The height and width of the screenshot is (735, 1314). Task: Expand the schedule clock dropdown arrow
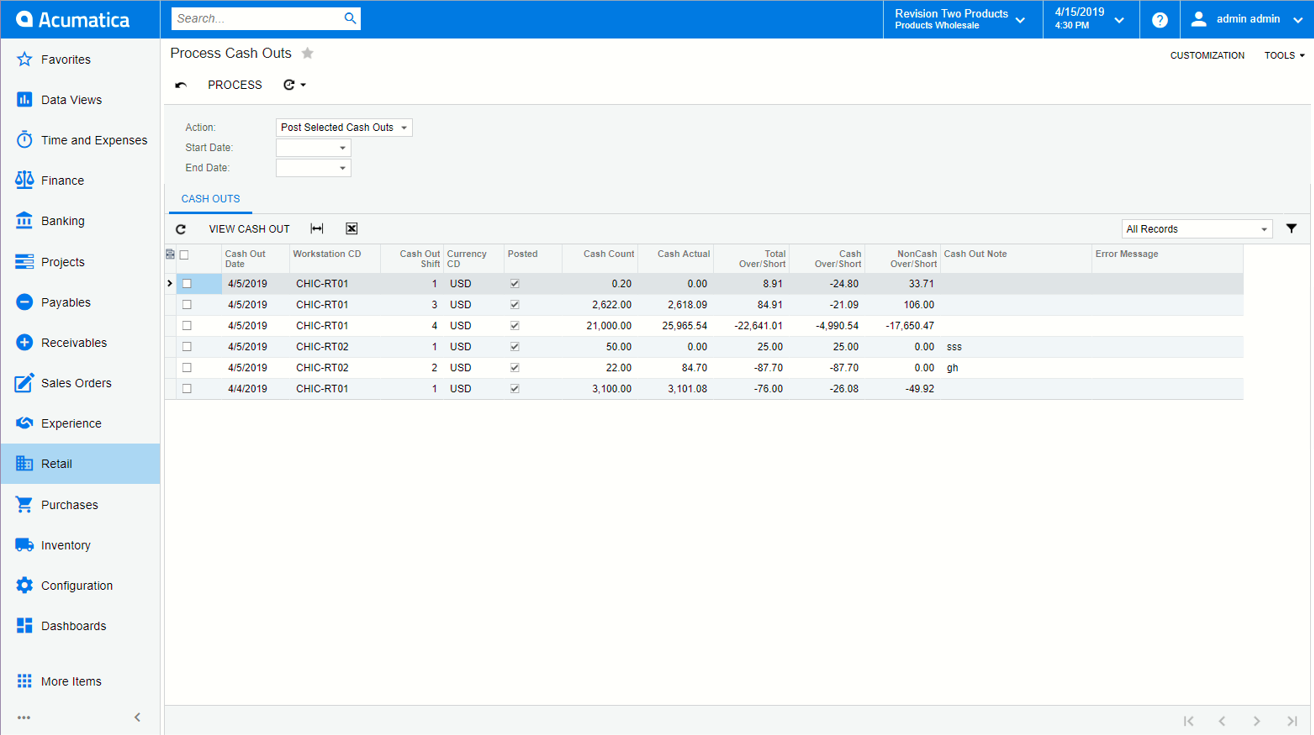coord(303,85)
